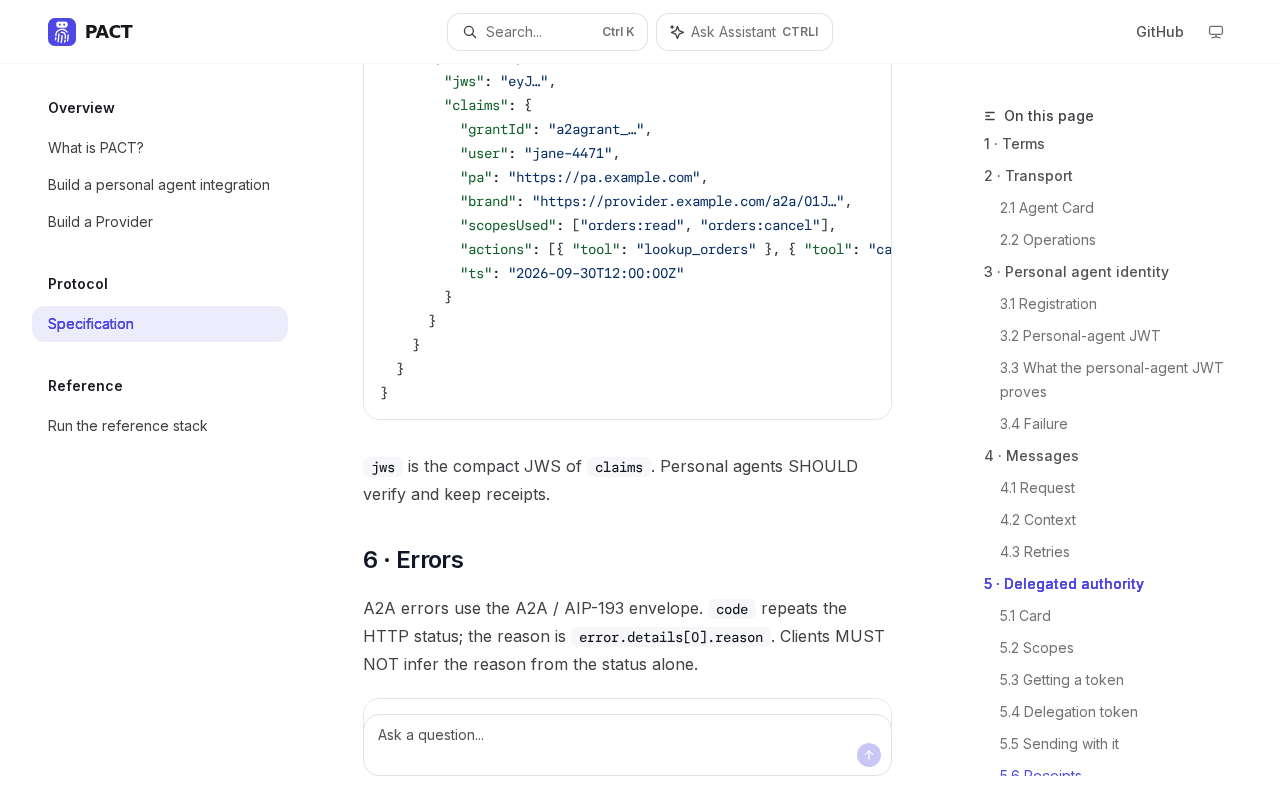This screenshot has width=1280, height=800.
Task: Click the Overview sidebar heading
Action: coord(81,108)
